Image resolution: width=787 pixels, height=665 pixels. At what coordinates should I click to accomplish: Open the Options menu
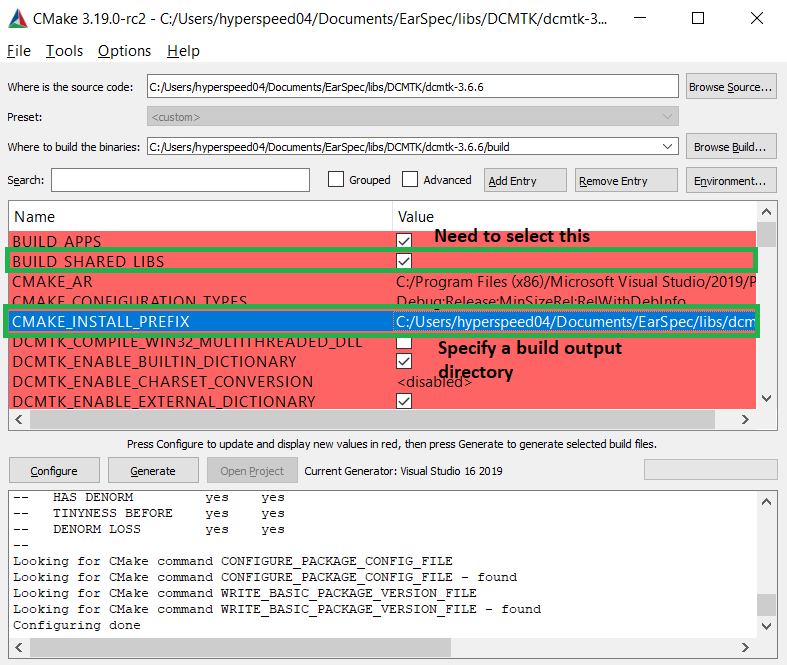tap(124, 51)
